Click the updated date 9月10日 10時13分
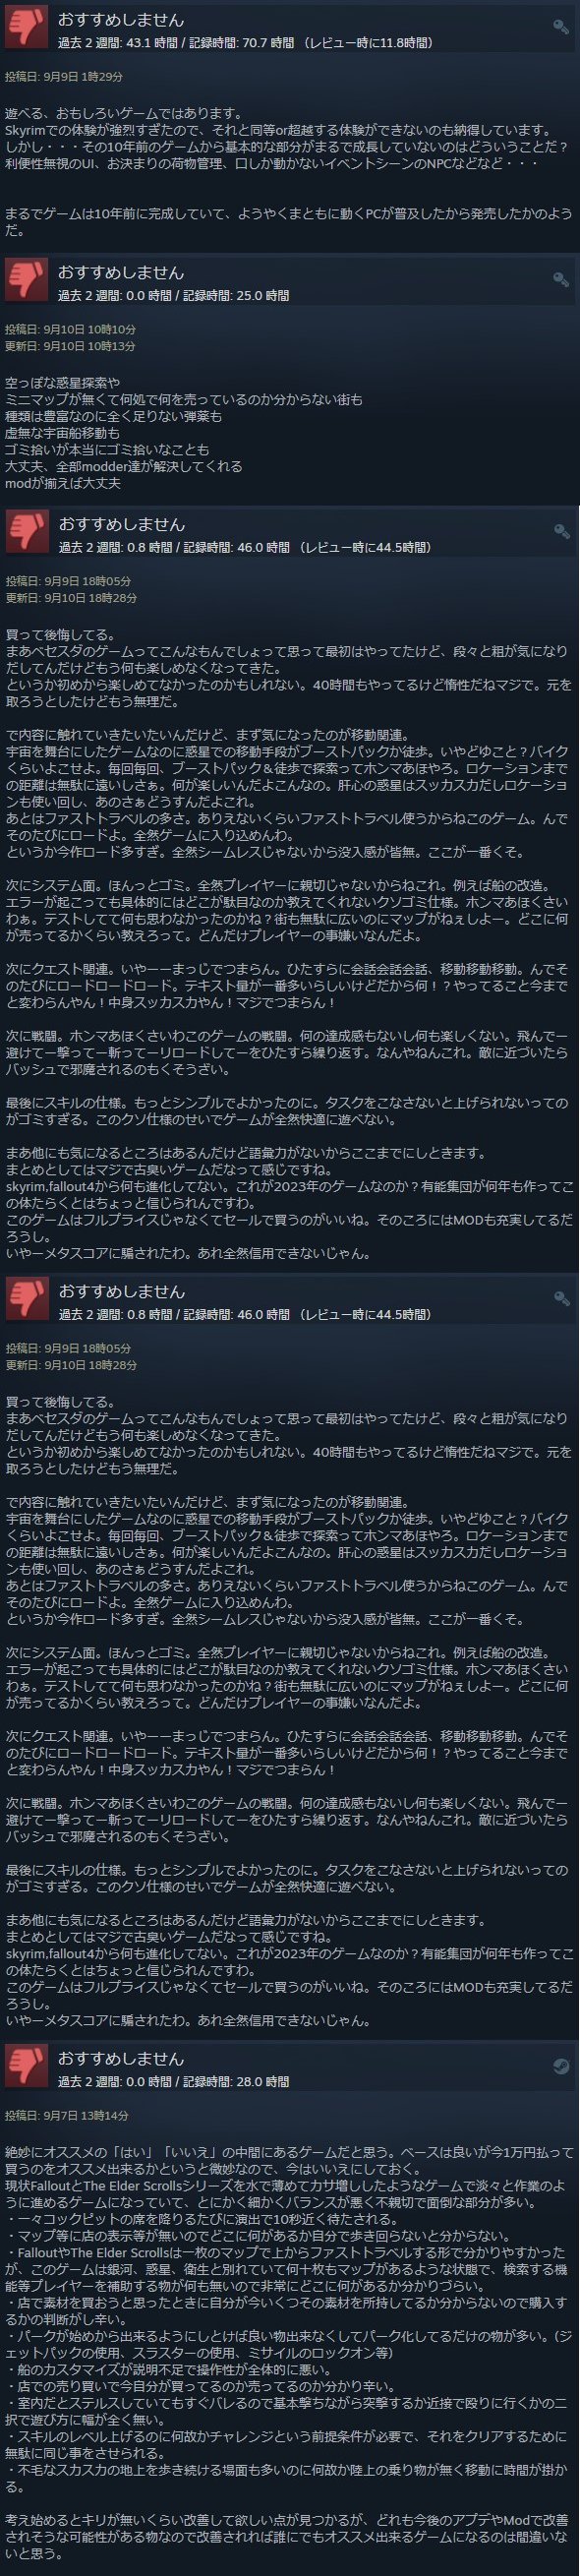 tap(90, 346)
